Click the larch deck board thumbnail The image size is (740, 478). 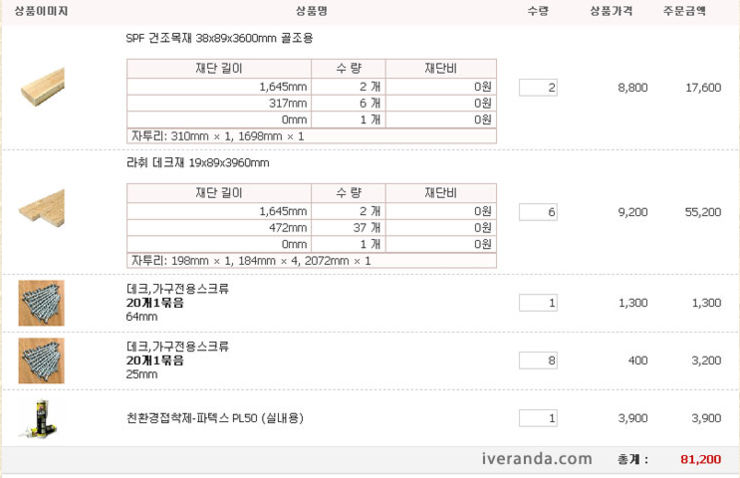42,208
